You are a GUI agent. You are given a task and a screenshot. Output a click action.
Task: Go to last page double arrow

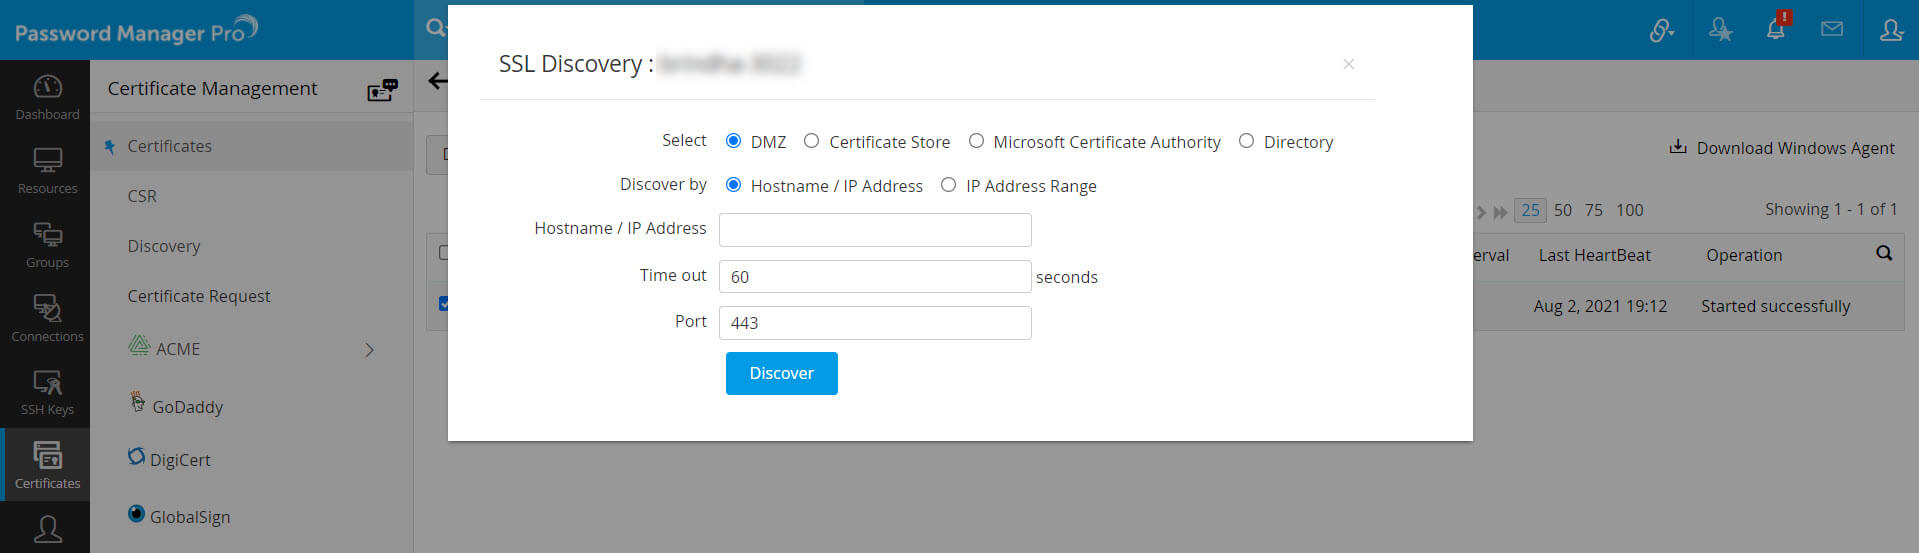[x=1500, y=212]
